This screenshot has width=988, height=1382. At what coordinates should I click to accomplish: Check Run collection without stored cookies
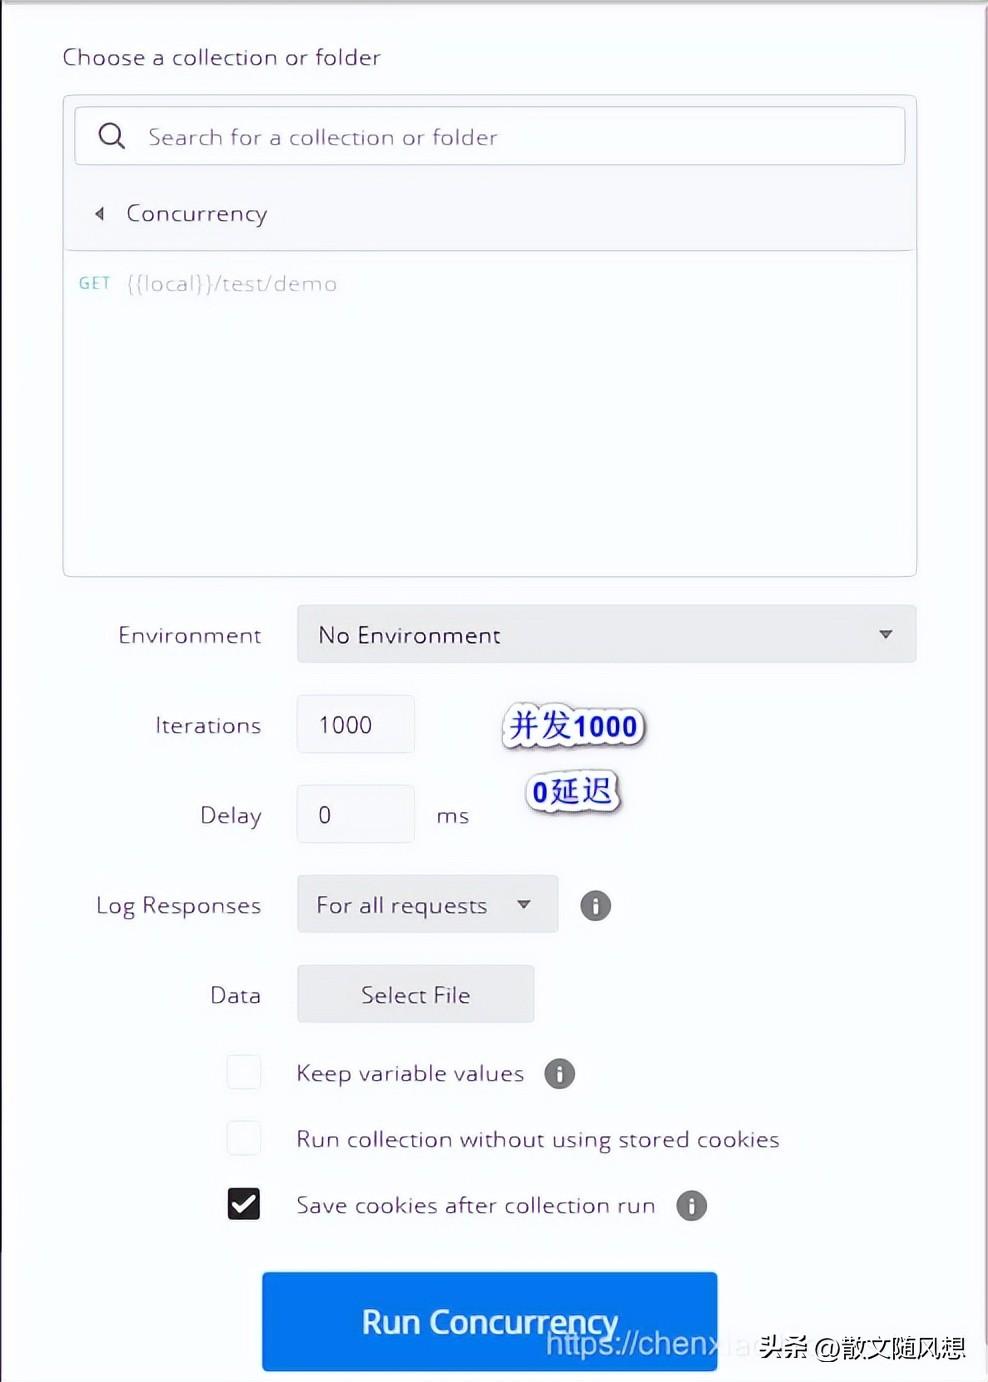pos(244,1138)
